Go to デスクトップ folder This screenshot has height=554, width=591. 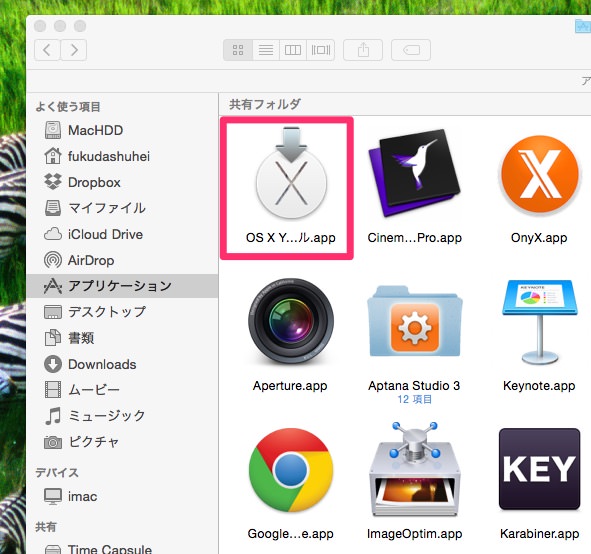point(122,312)
